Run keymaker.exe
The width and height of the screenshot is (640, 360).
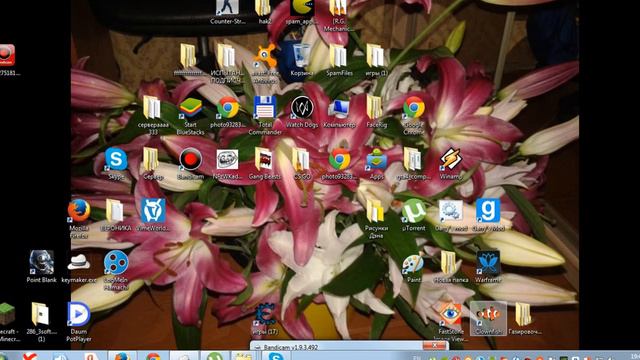(x=79, y=268)
